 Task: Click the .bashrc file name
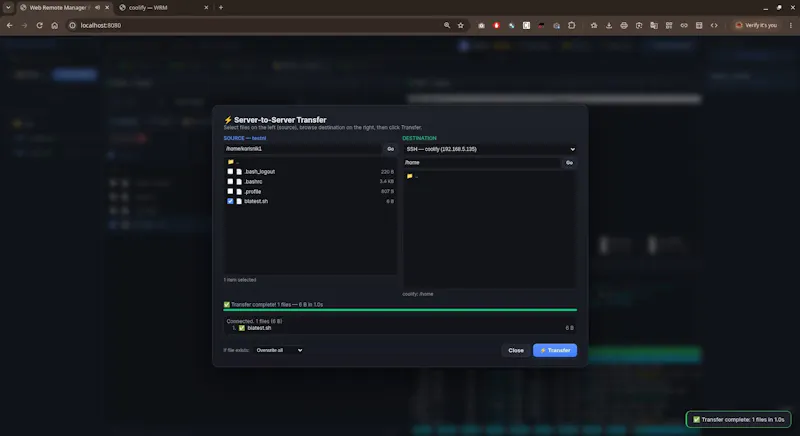253,182
